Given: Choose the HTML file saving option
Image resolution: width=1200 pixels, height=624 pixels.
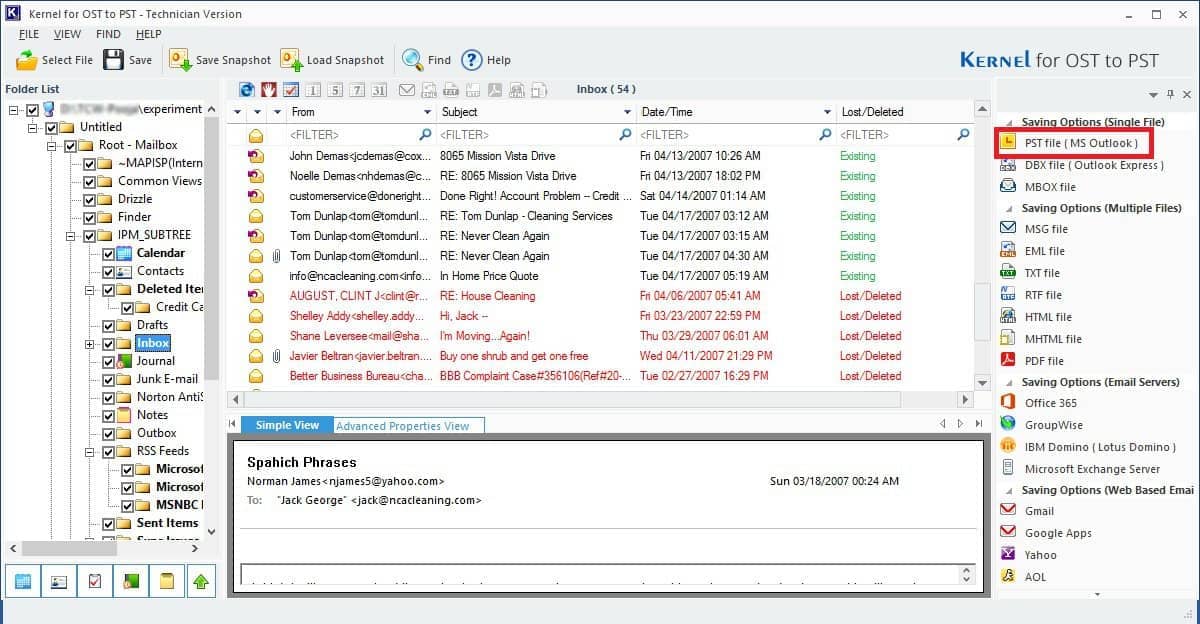Looking at the screenshot, I should click(x=1047, y=317).
